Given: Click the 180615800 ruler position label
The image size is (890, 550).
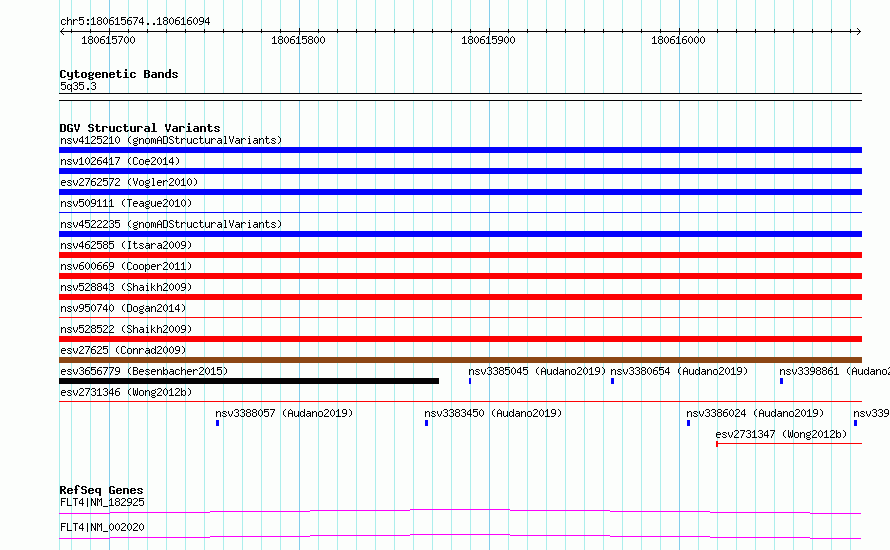Looking at the screenshot, I should [298, 40].
